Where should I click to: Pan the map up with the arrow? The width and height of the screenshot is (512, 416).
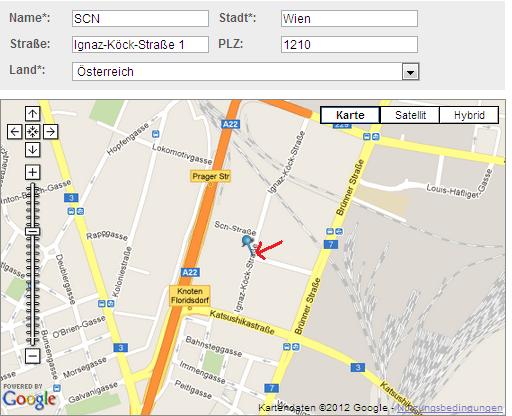[x=32, y=114]
